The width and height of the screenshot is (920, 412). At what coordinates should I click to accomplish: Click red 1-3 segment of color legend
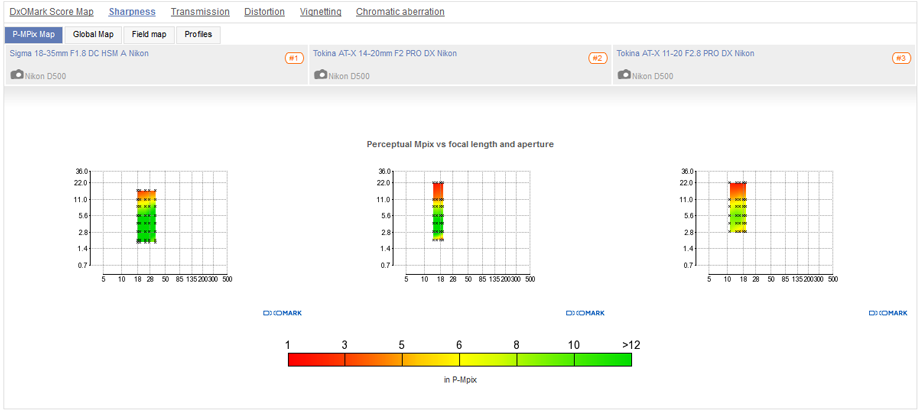pyautogui.click(x=316, y=360)
